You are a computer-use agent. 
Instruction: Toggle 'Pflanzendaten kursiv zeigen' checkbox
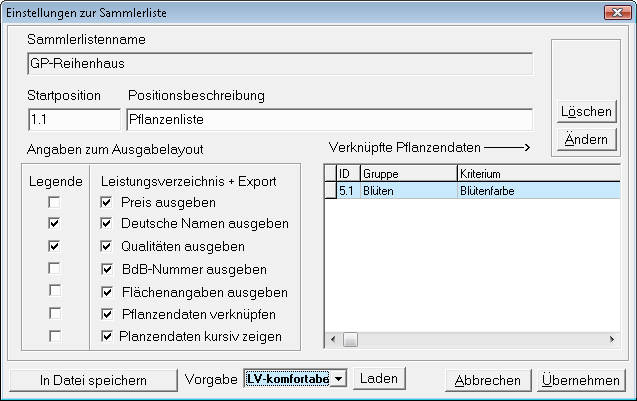pyautogui.click(x=108, y=337)
